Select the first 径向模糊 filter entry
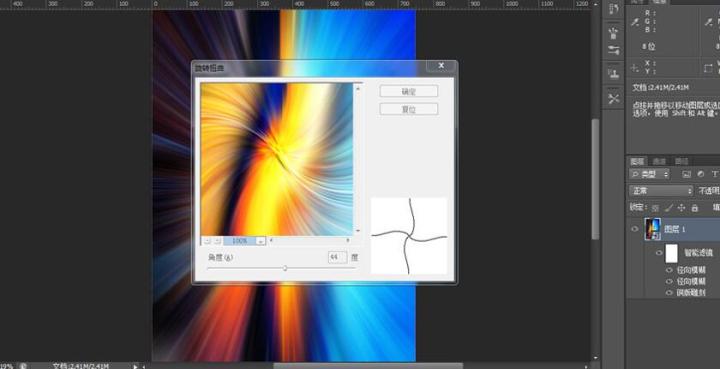This screenshot has height=369, width=720. pos(691,270)
